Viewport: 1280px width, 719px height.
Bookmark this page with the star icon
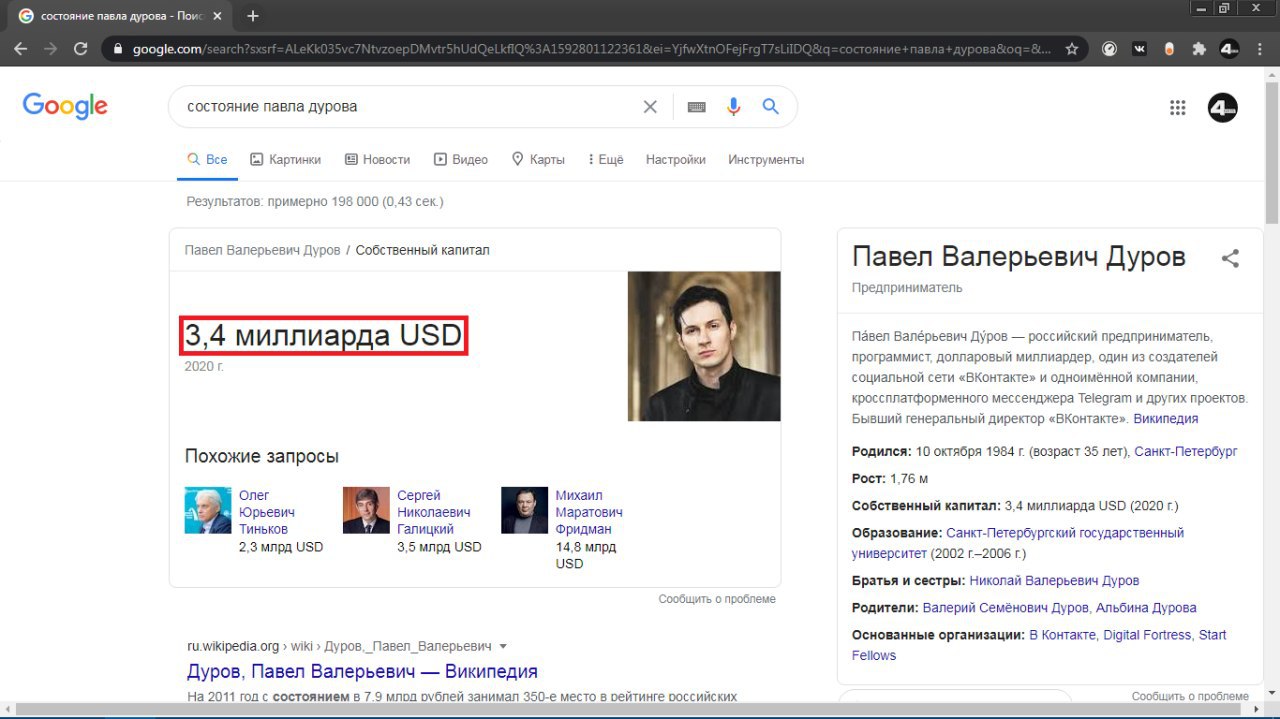pos(1072,48)
